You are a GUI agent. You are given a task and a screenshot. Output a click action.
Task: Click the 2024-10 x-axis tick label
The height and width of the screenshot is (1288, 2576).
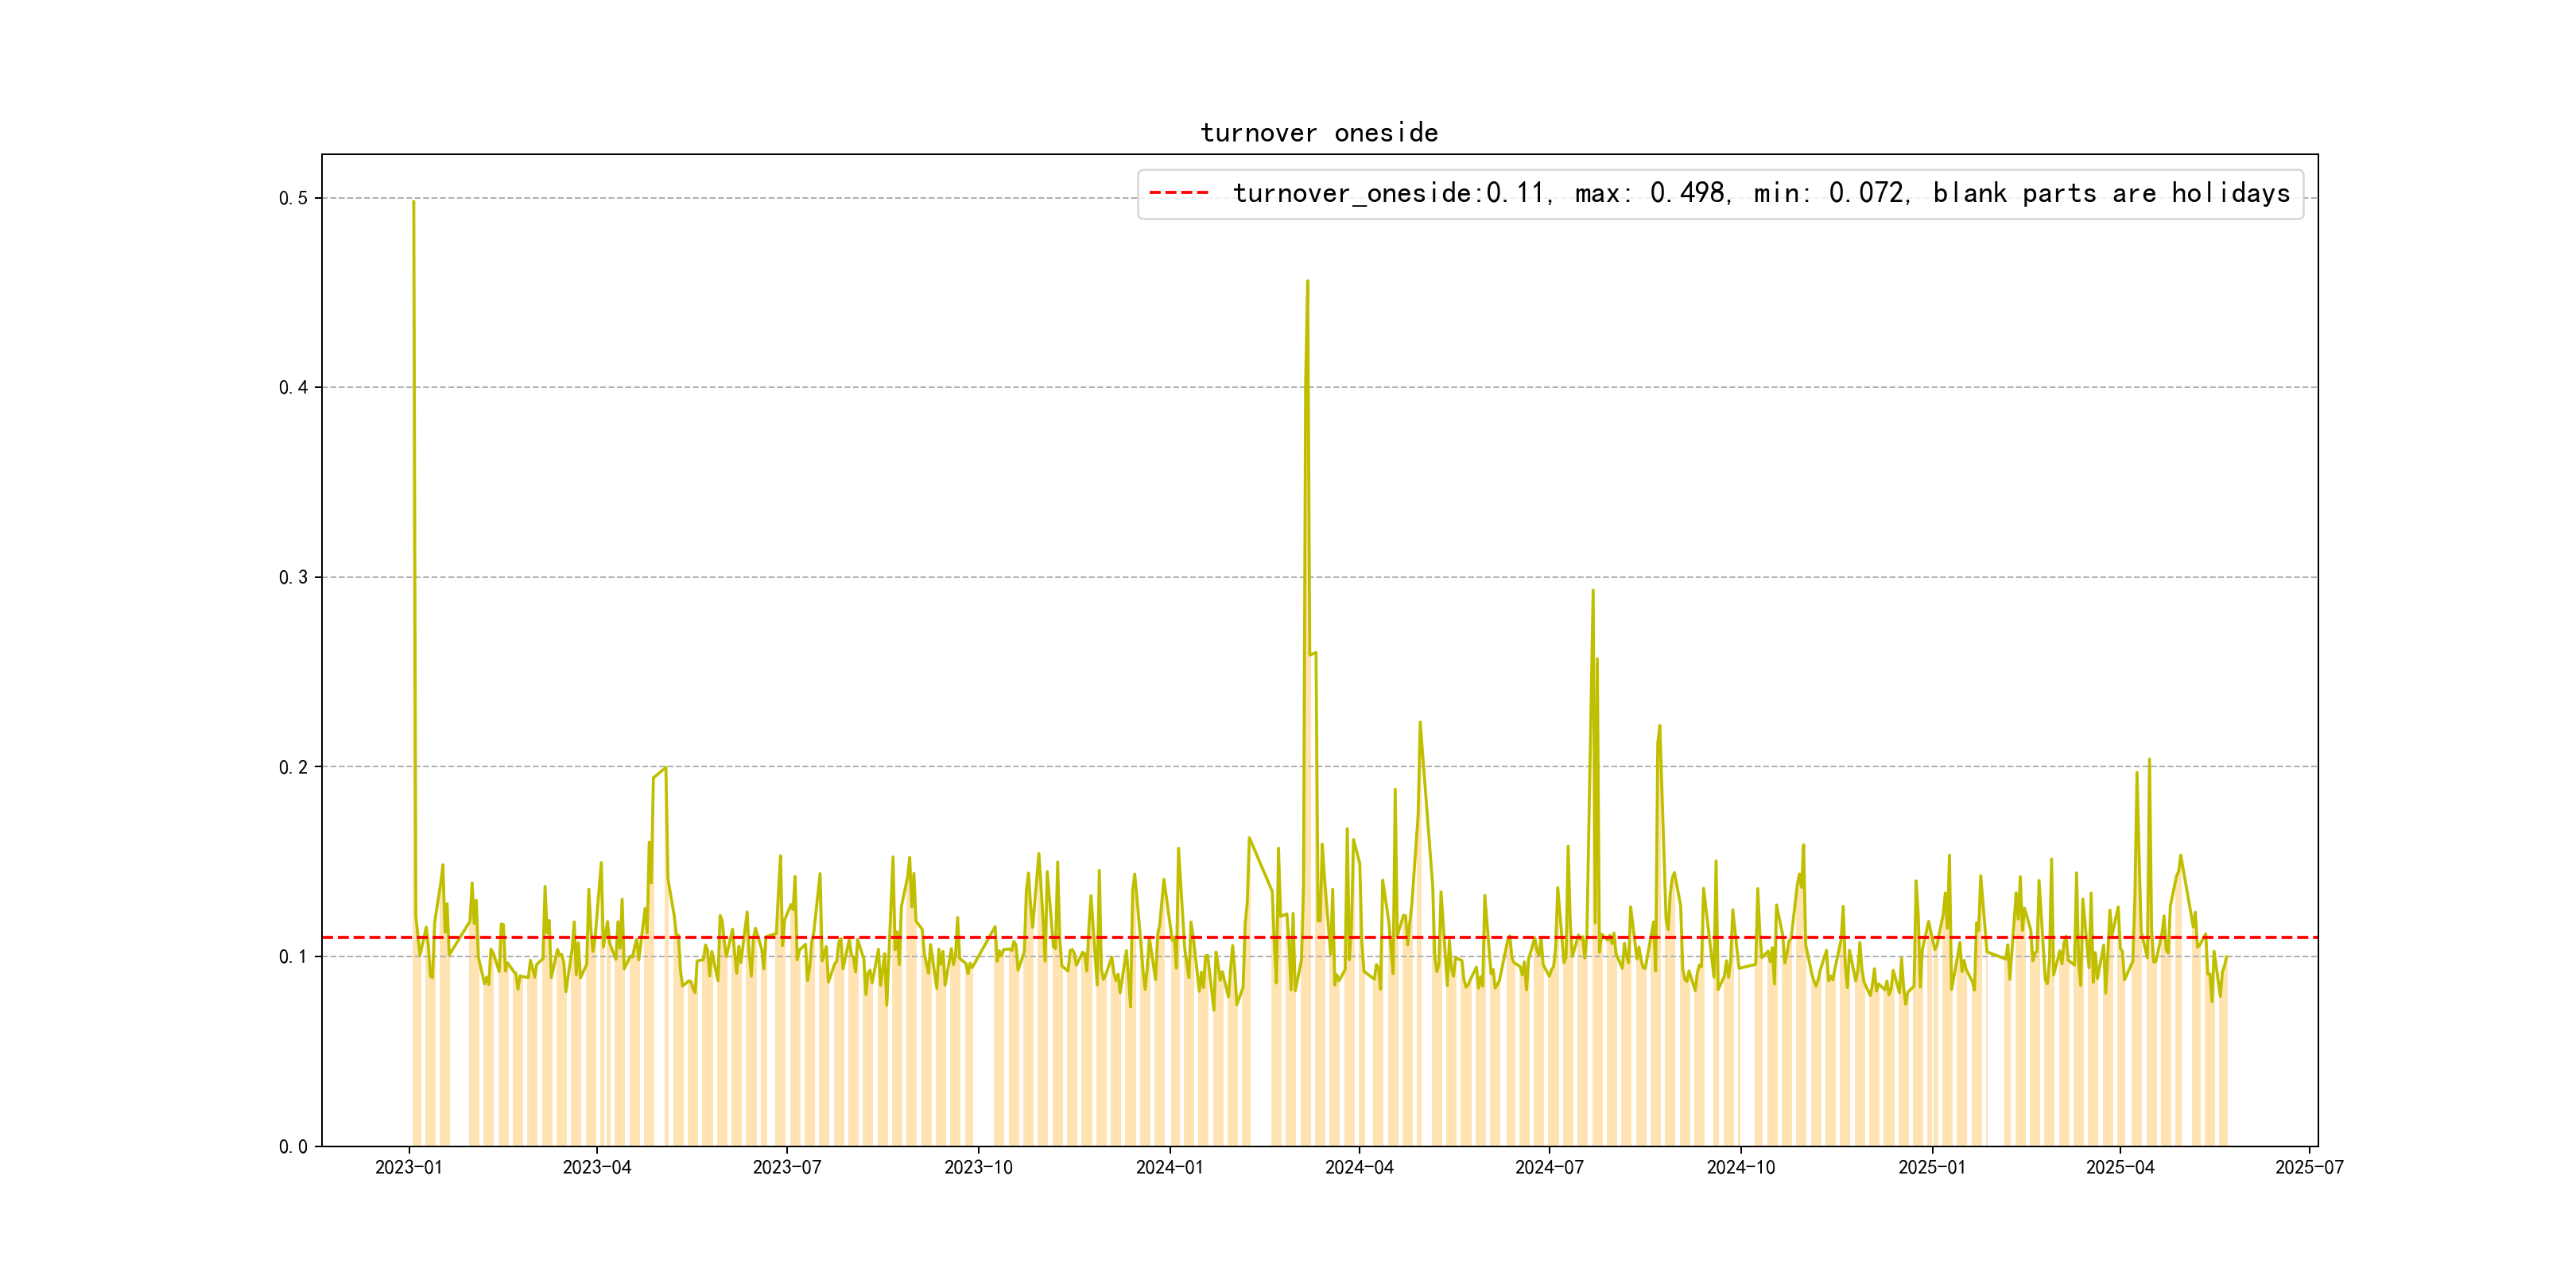pos(1741,1168)
